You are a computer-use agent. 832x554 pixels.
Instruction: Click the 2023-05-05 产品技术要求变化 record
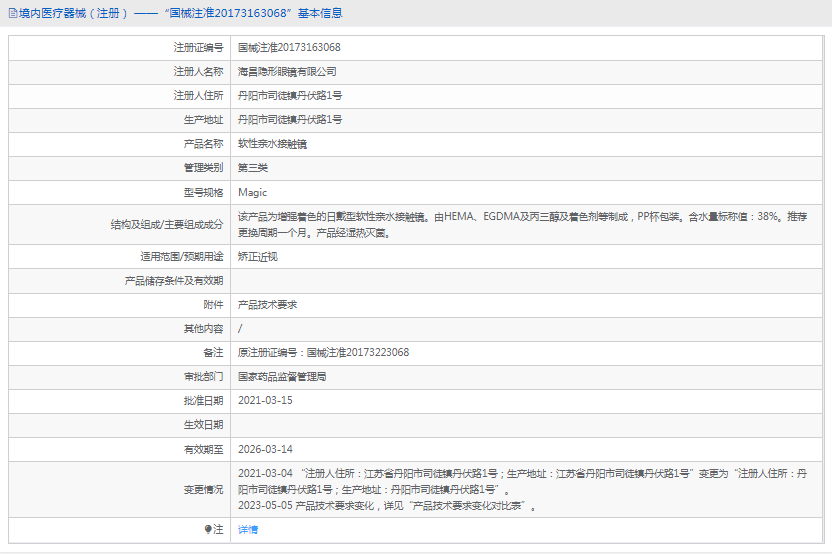click(x=387, y=506)
